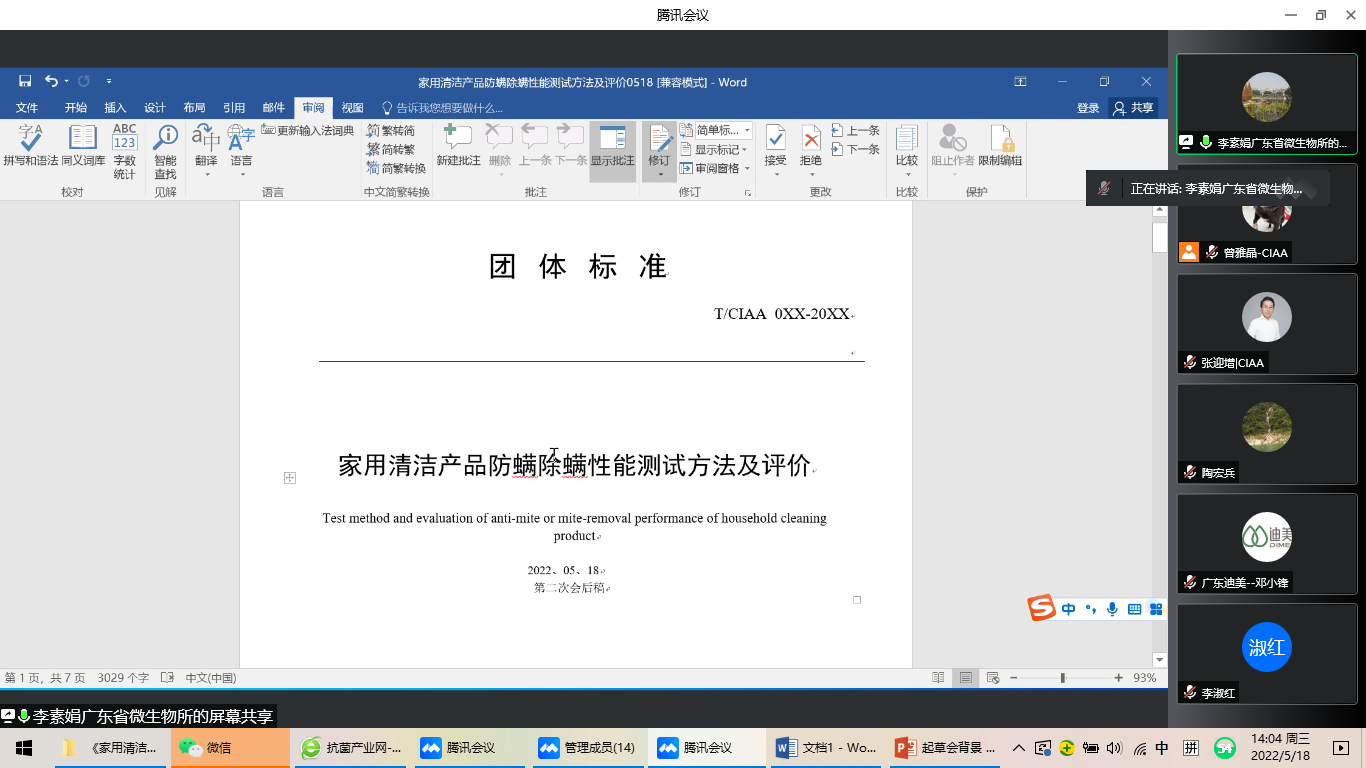Expand the Translate (翻译) dropdown arrow
Viewport: 1366px width, 768px height.
[207, 175]
